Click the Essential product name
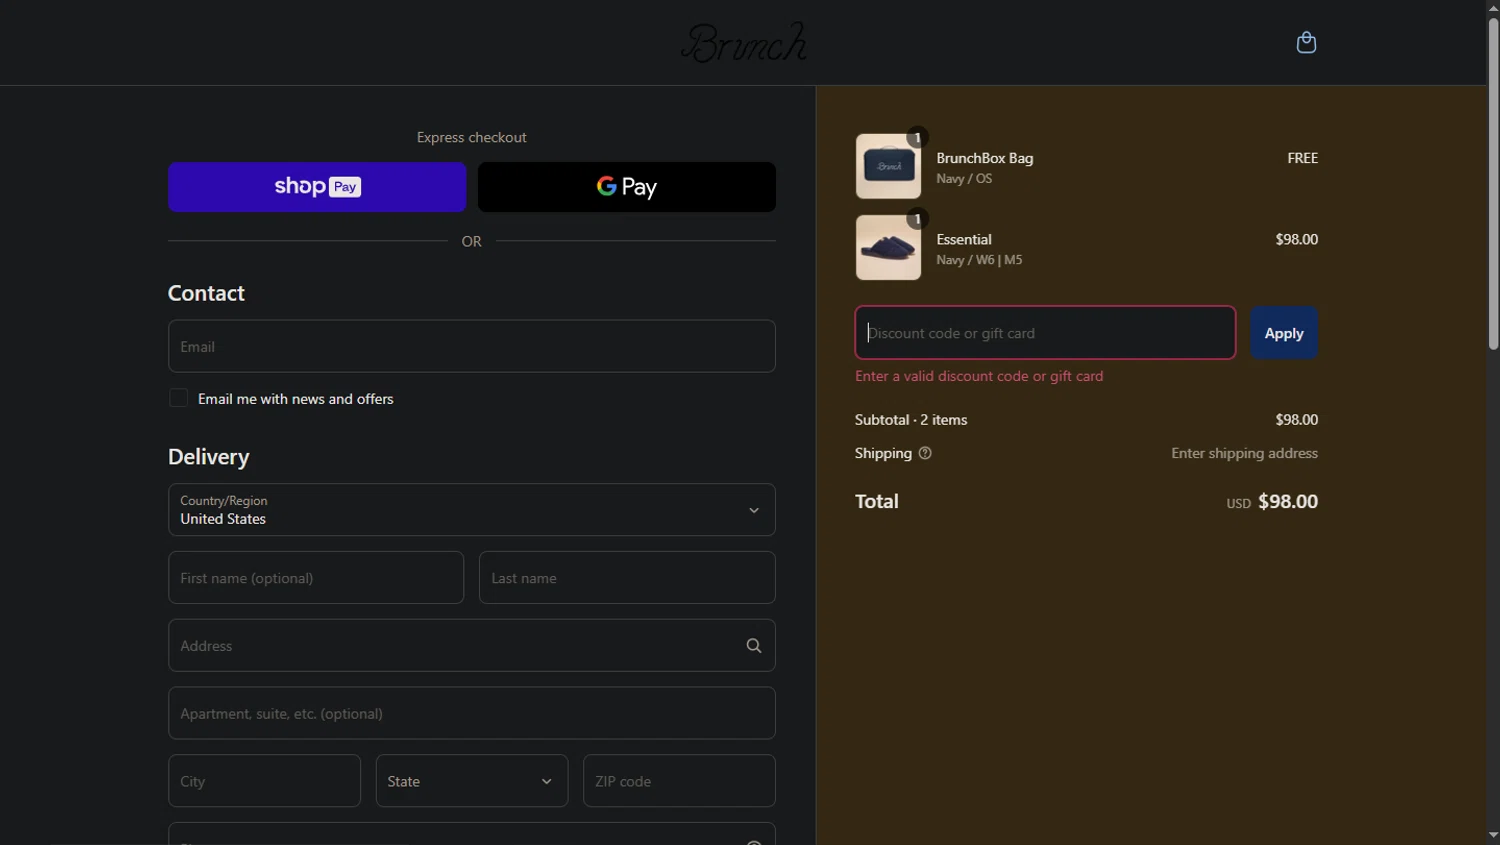 pyautogui.click(x=964, y=239)
